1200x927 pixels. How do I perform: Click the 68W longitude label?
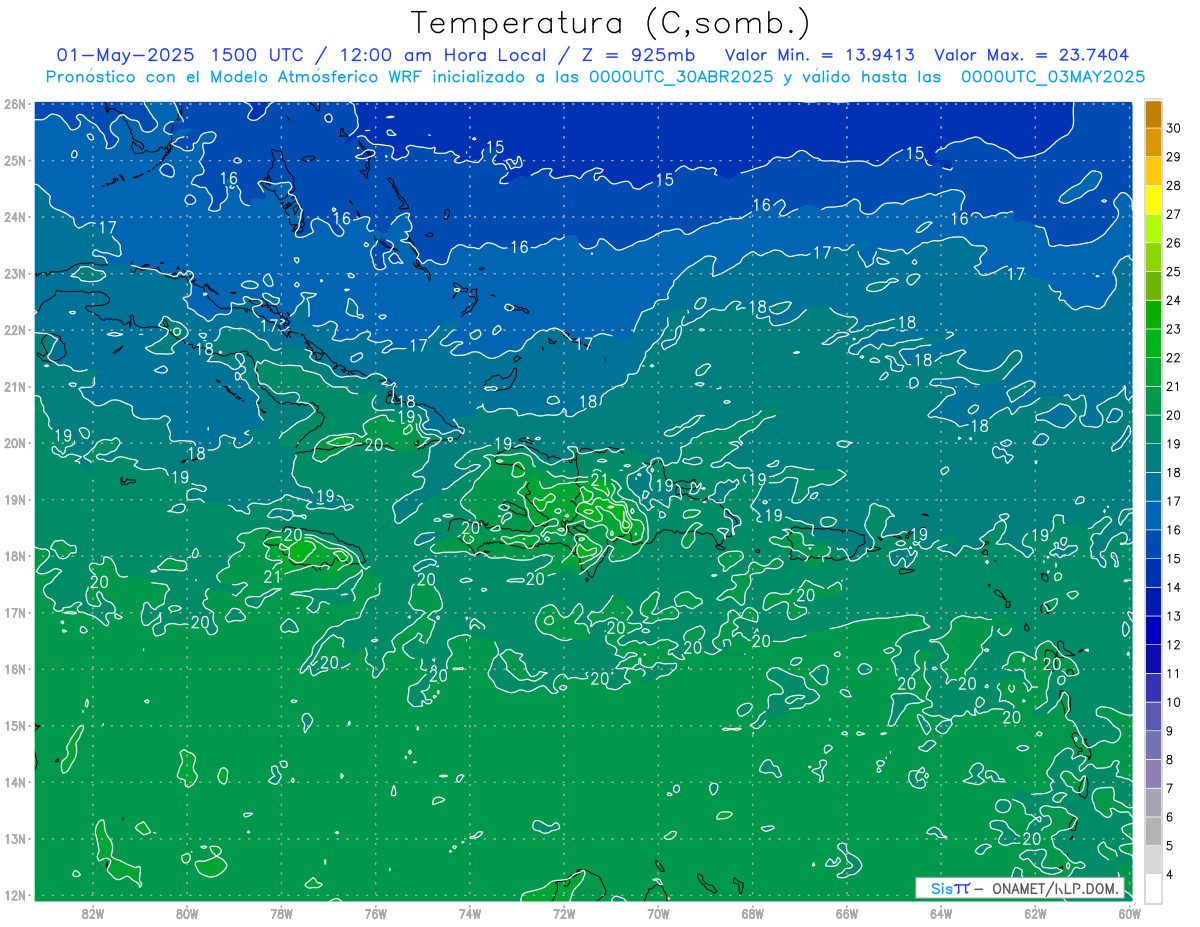(x=753, y=913)
